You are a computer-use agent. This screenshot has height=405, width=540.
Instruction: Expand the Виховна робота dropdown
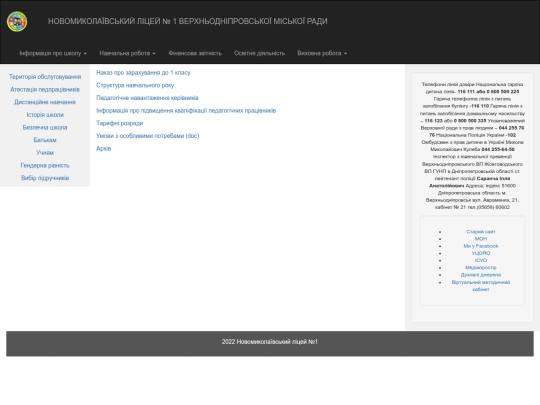point(322,53)
